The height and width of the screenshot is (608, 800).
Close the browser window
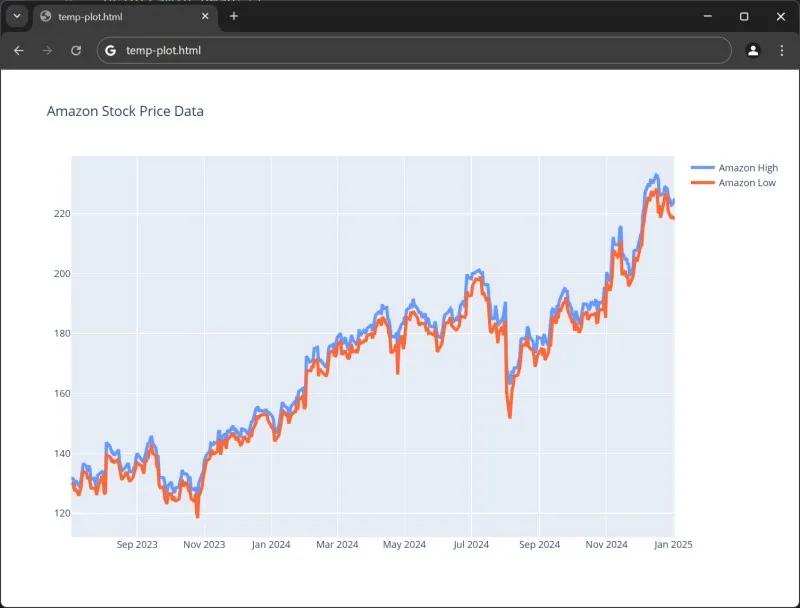[781, 16]
